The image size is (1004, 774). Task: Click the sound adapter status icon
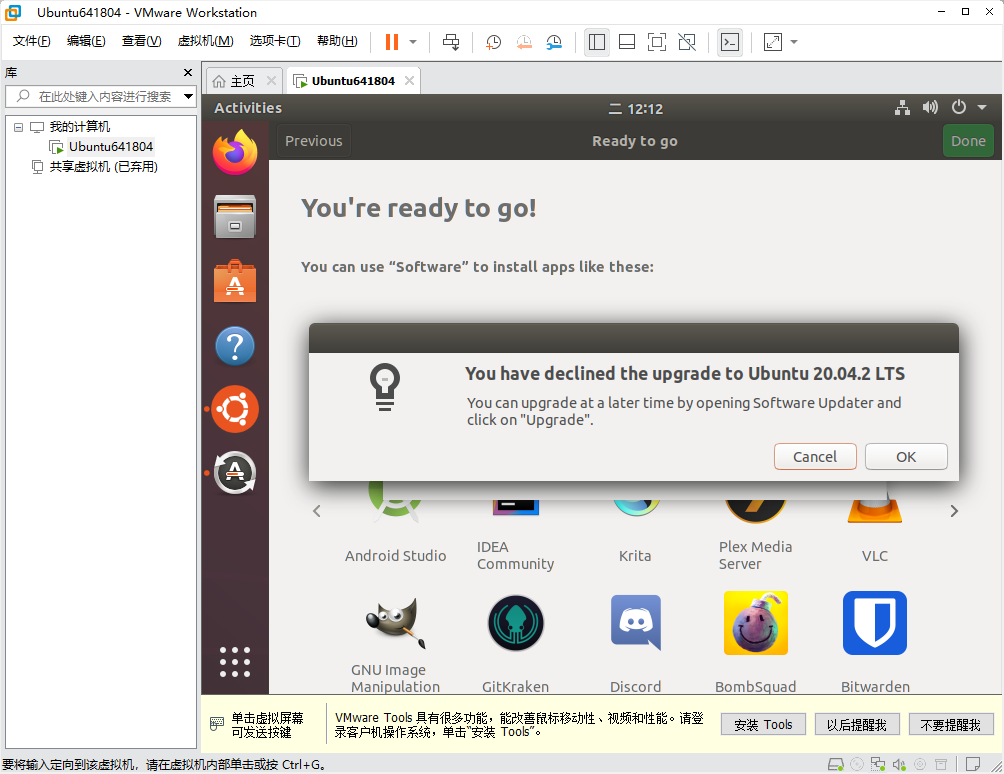[x=898, y=764]
